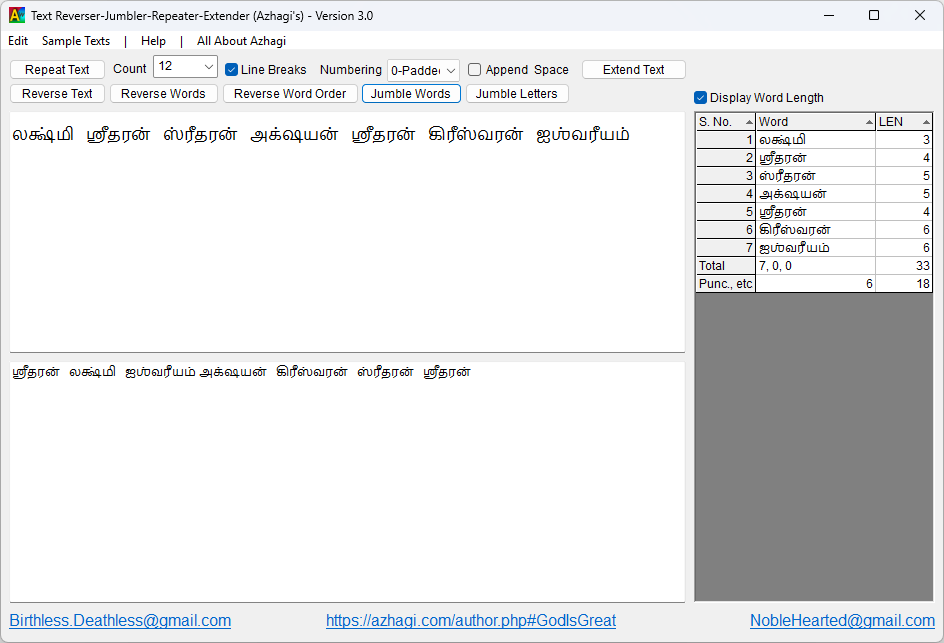The image size is (944, 643).
Task: Close the Text Reverser window
Action: tap(920, 15)
